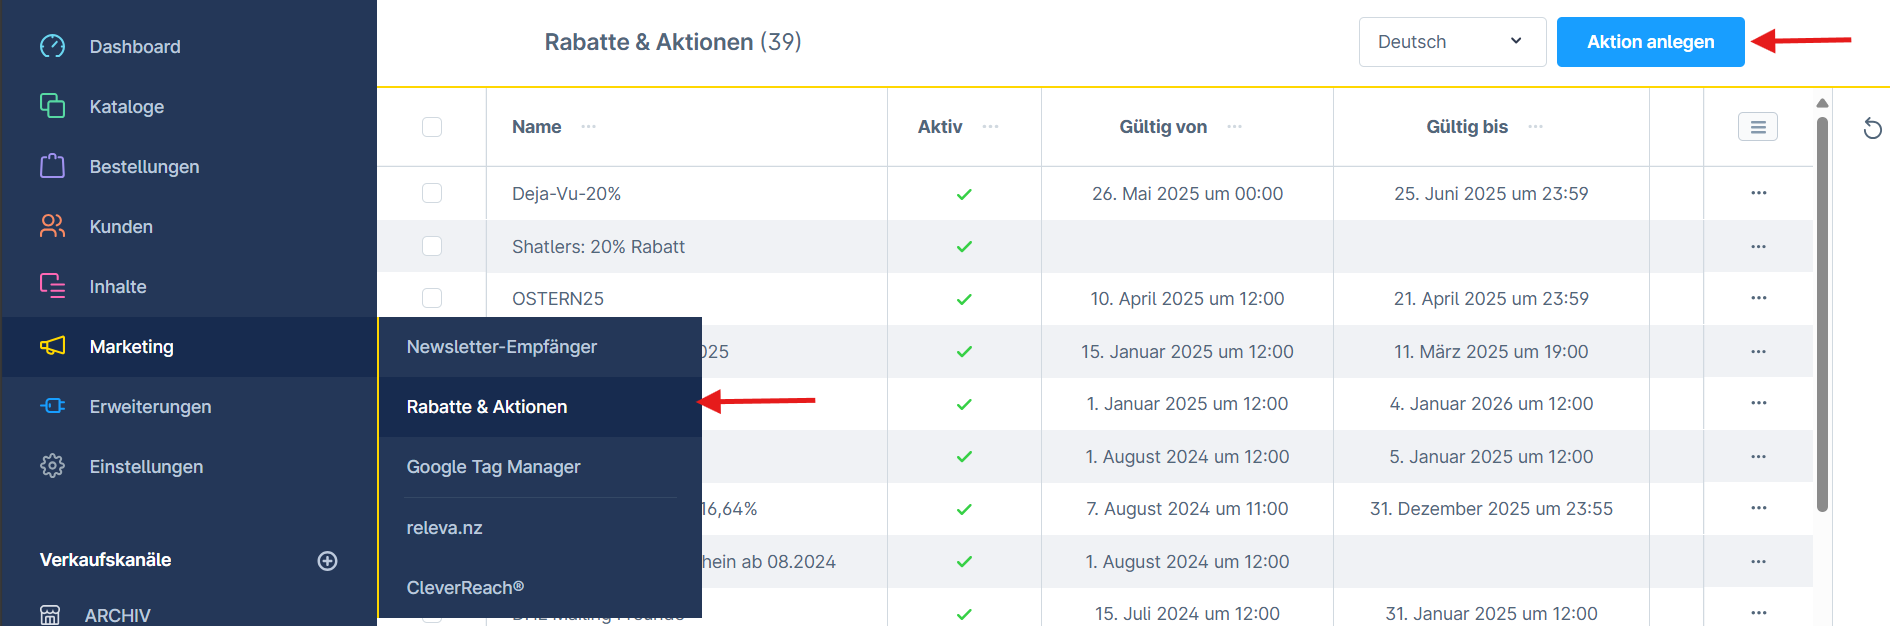Open Bestellungen shopping bag icon
The height and width of the screenshot is (626, 1890).
coord(52,166)
